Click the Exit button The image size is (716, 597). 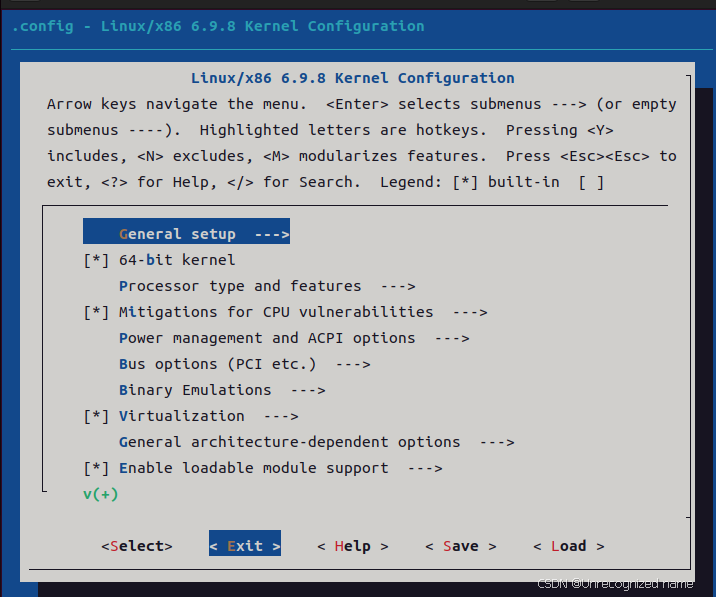pos(245,543)
